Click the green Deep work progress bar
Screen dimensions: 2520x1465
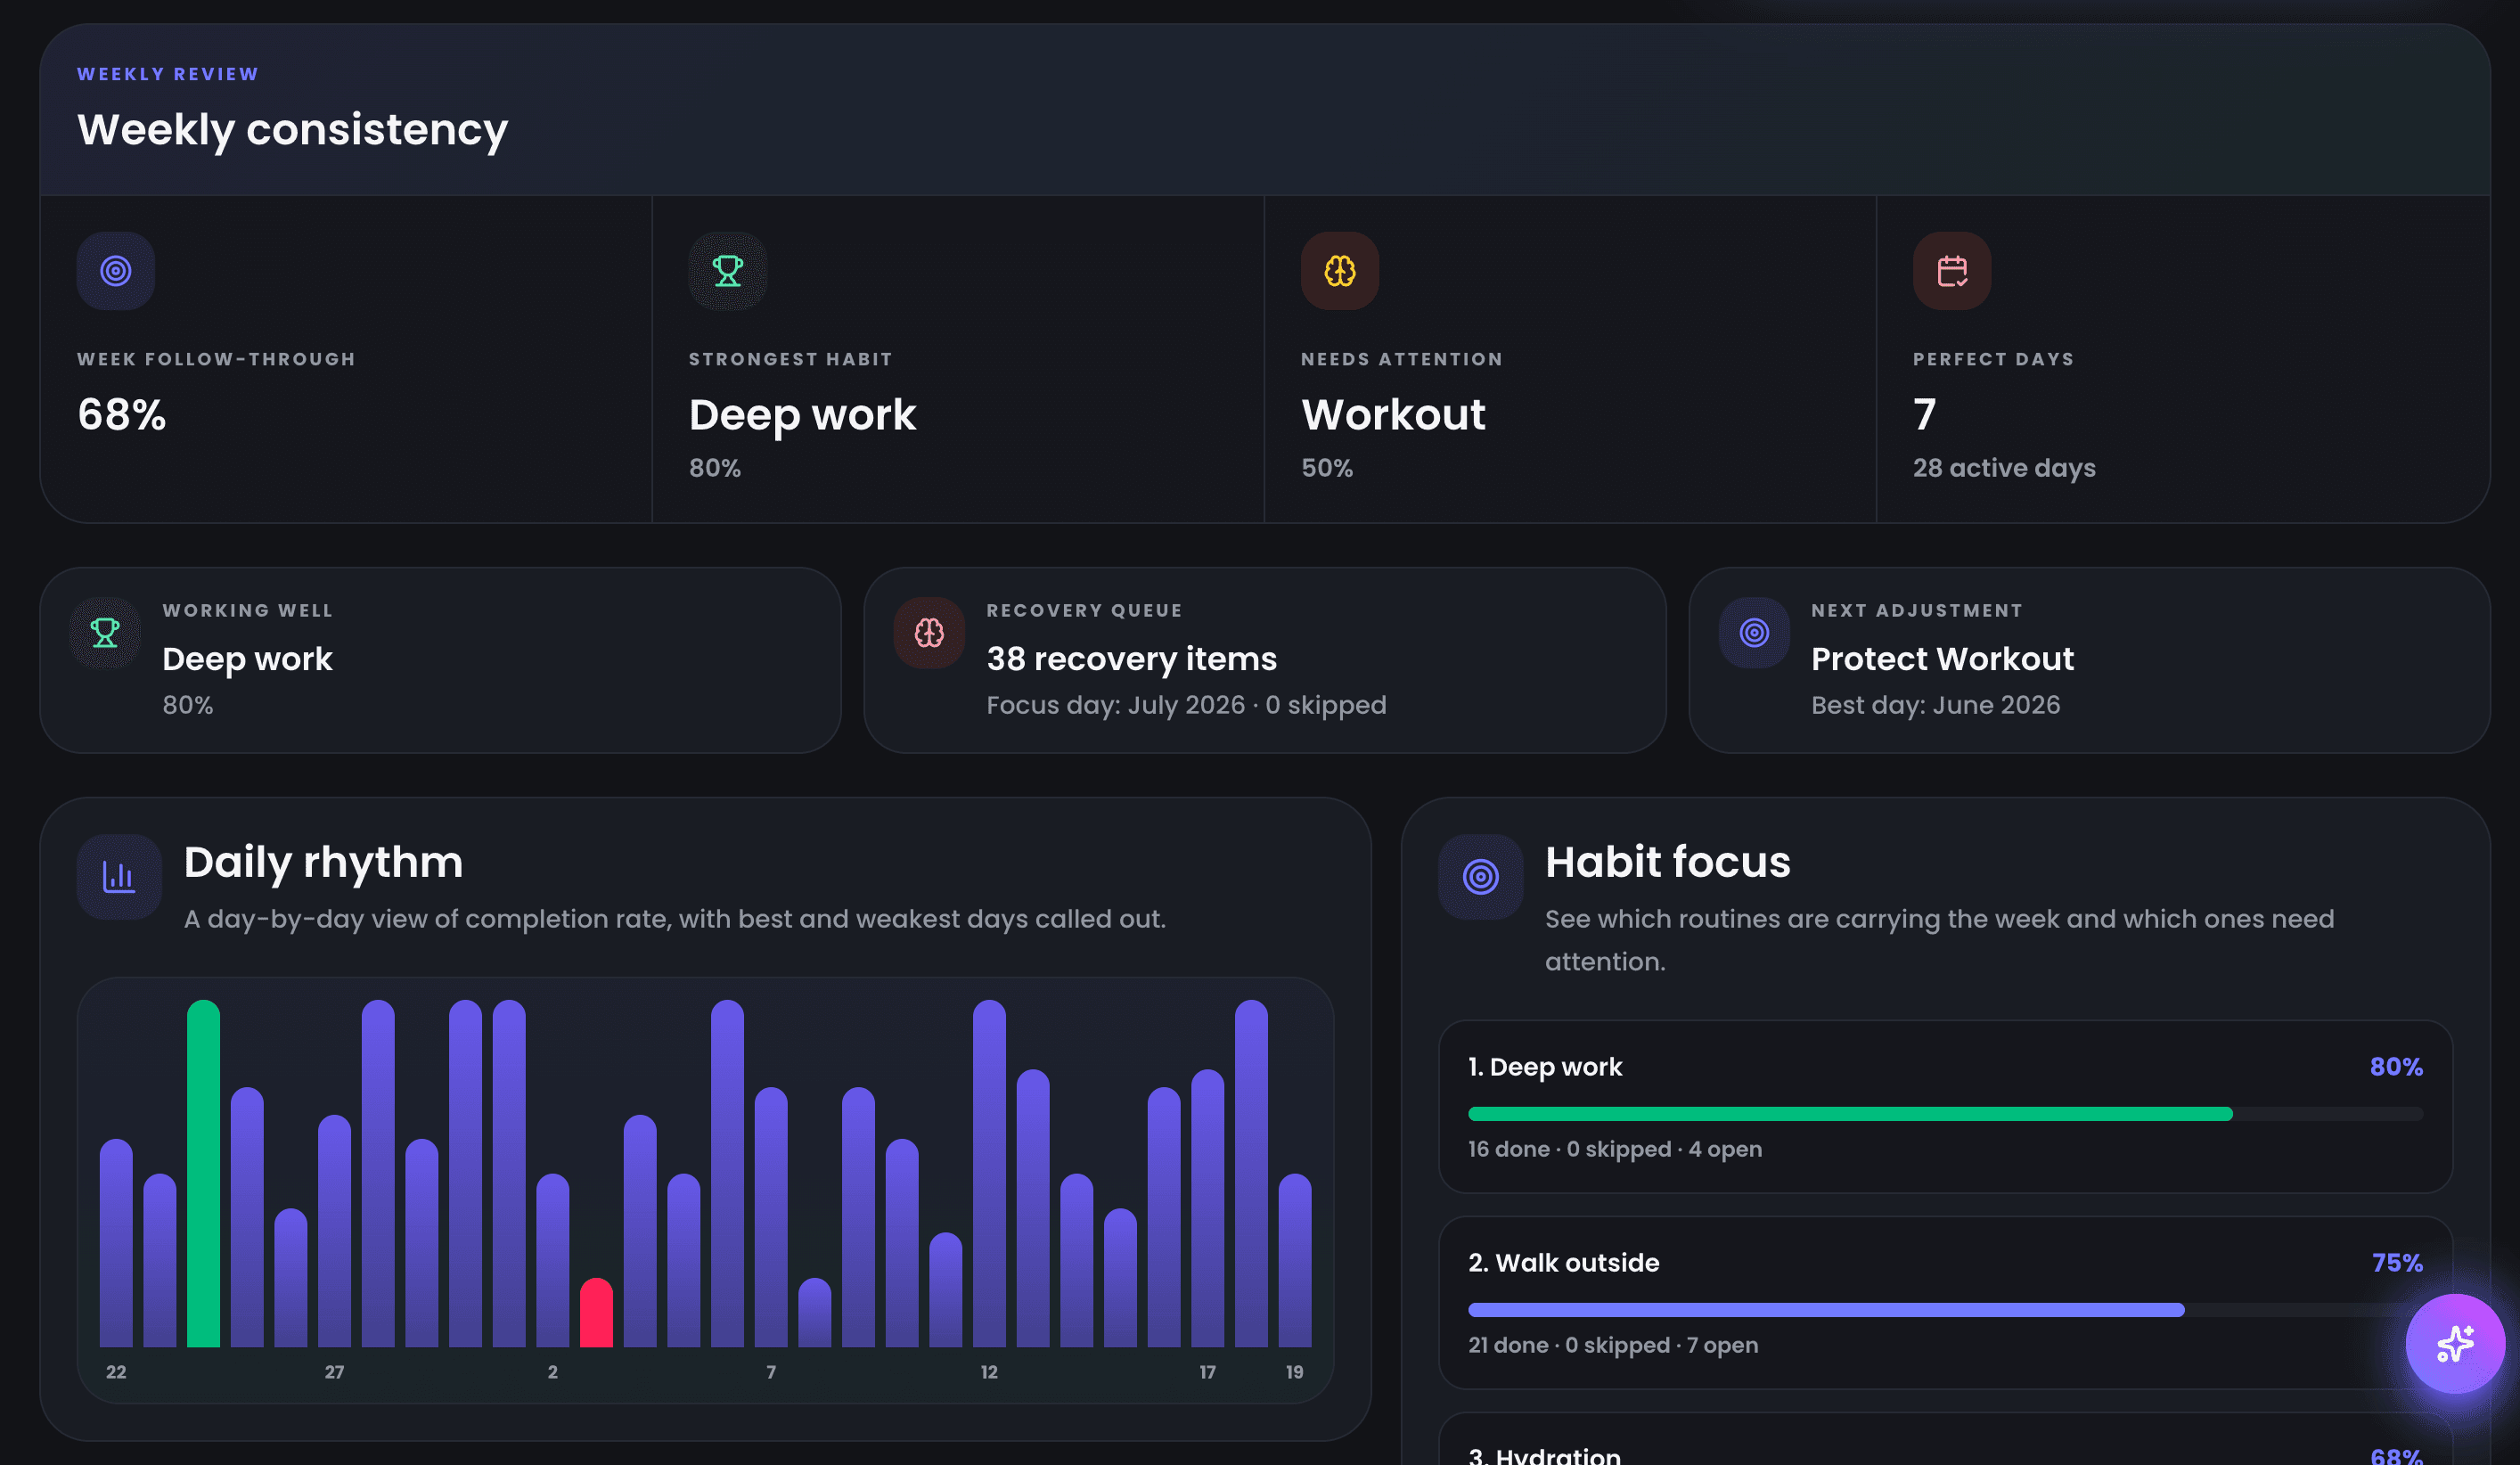click(1850, 1114)
